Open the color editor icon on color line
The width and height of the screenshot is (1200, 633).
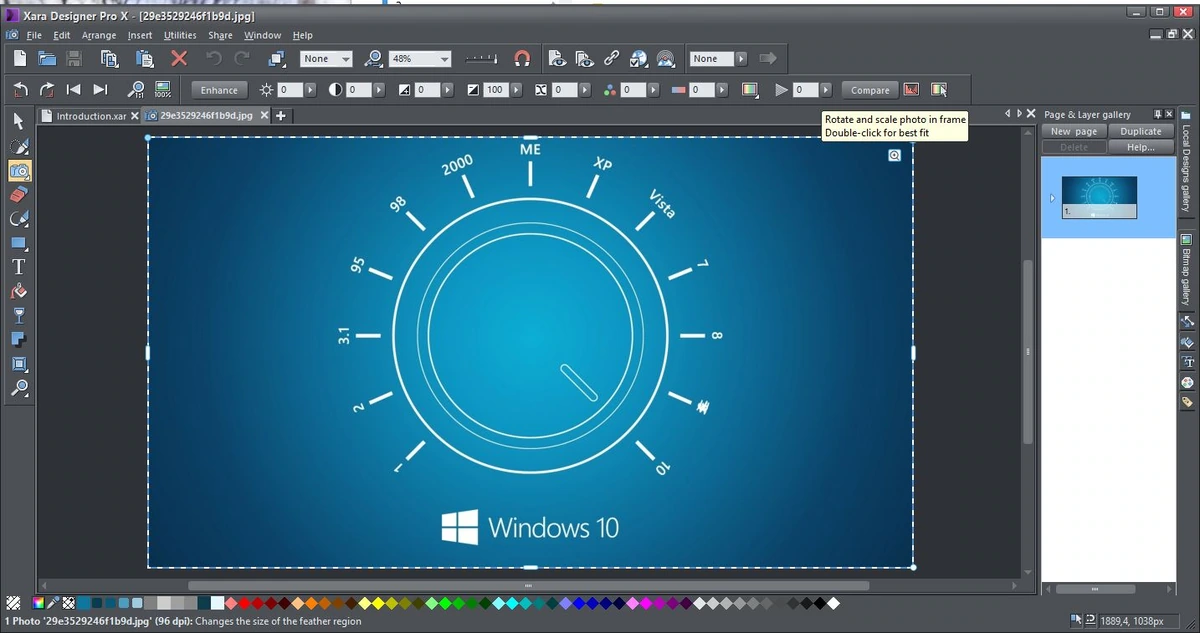point(39,603)
